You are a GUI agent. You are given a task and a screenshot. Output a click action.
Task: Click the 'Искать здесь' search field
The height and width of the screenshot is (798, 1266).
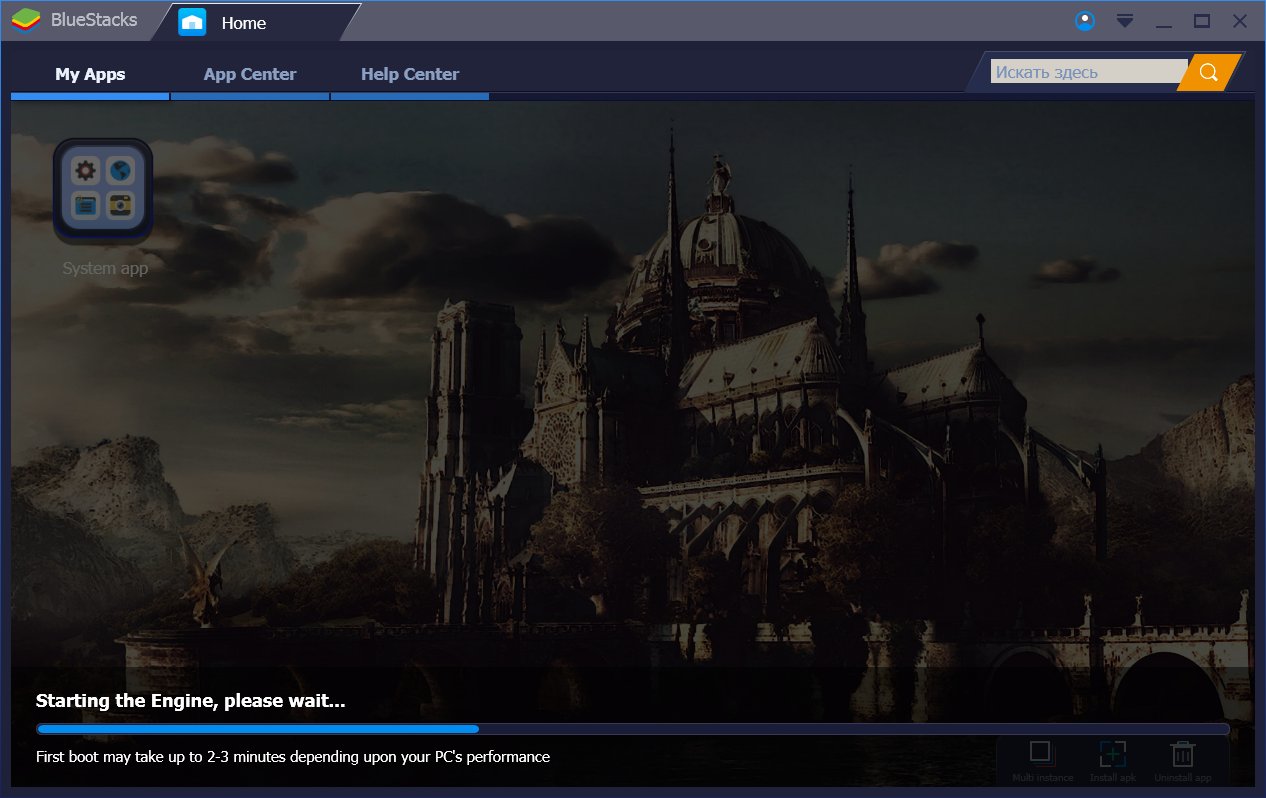1088,72
